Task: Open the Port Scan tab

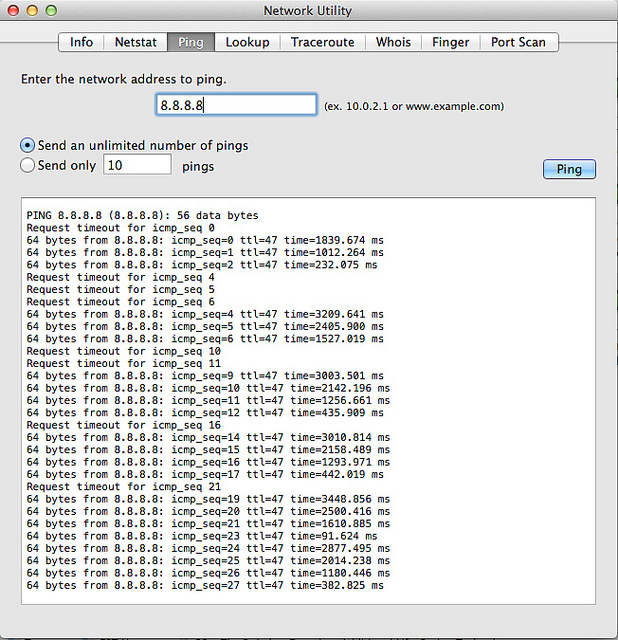Action: [518, 42]
